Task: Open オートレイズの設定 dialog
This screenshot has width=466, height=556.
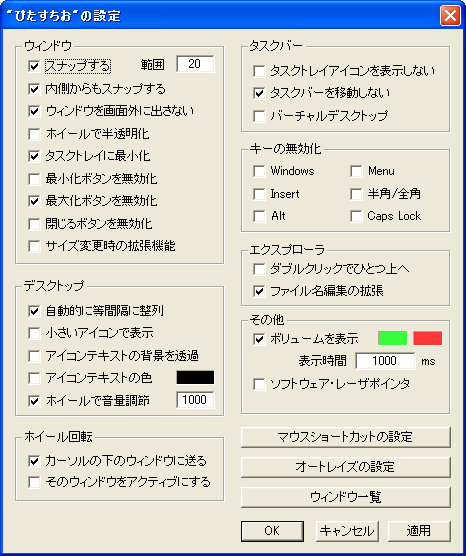Action: (346, 467)
